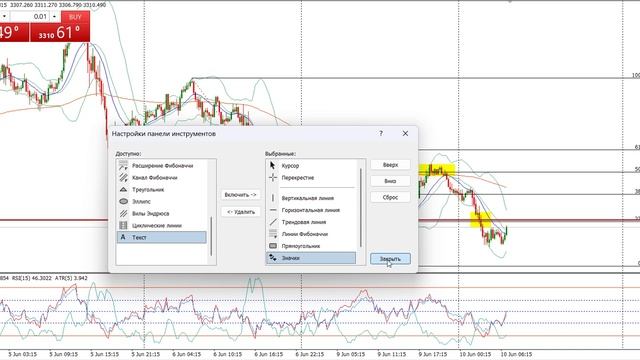
Task: Click the lot volume field showing 0.01
Action: 29,17
